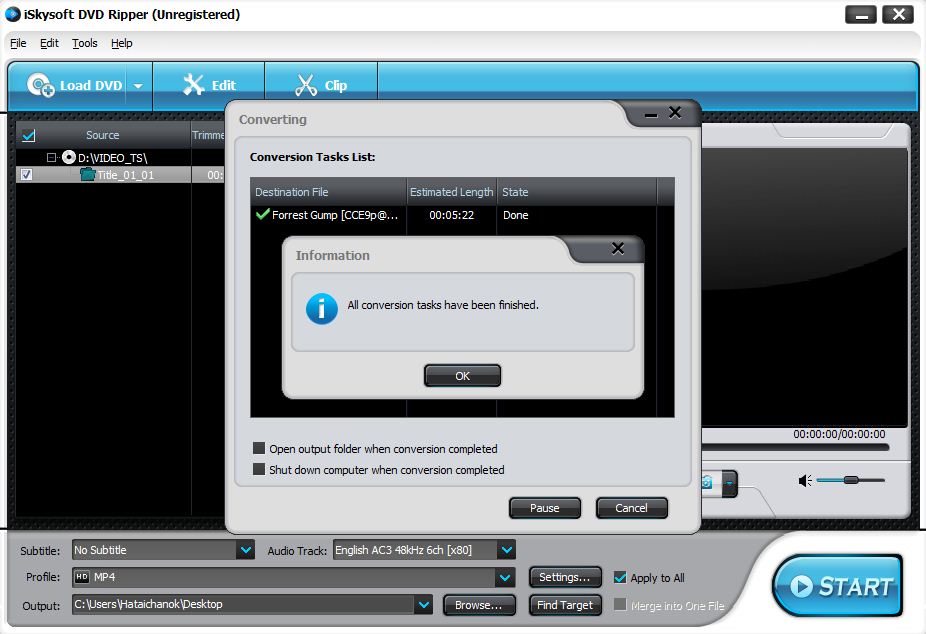Uncheck Apply to All
This screenshot has height=634, width=926.
click(x=620, y=577)
